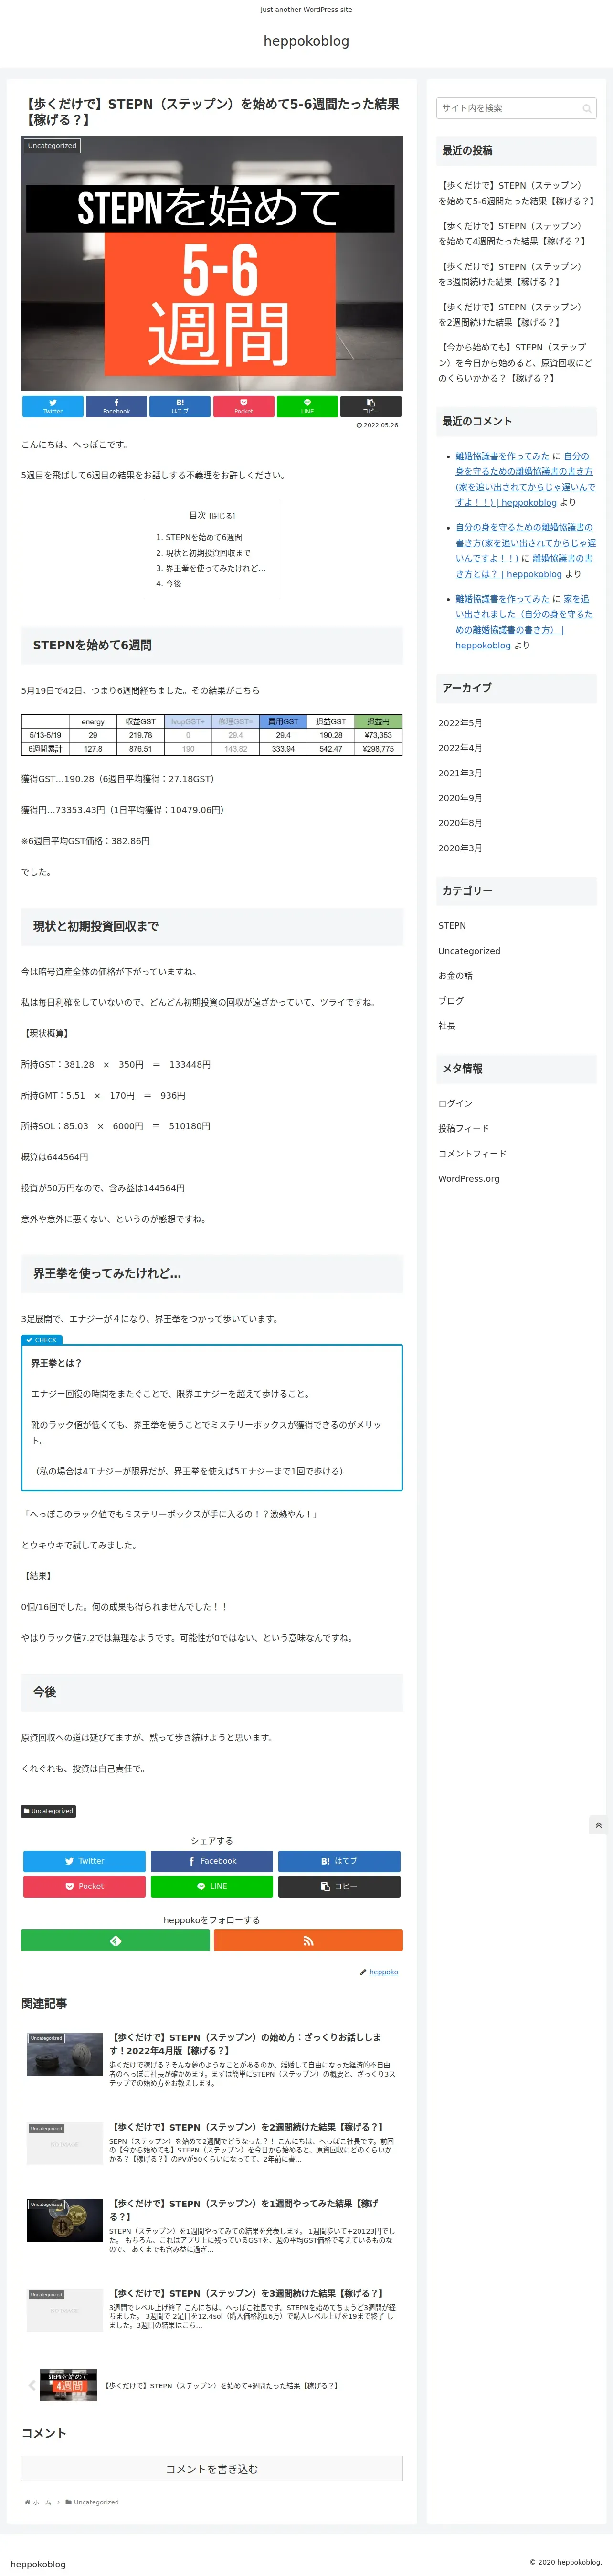Open related article STEPNの始め方

click(x=212, y=2061)
